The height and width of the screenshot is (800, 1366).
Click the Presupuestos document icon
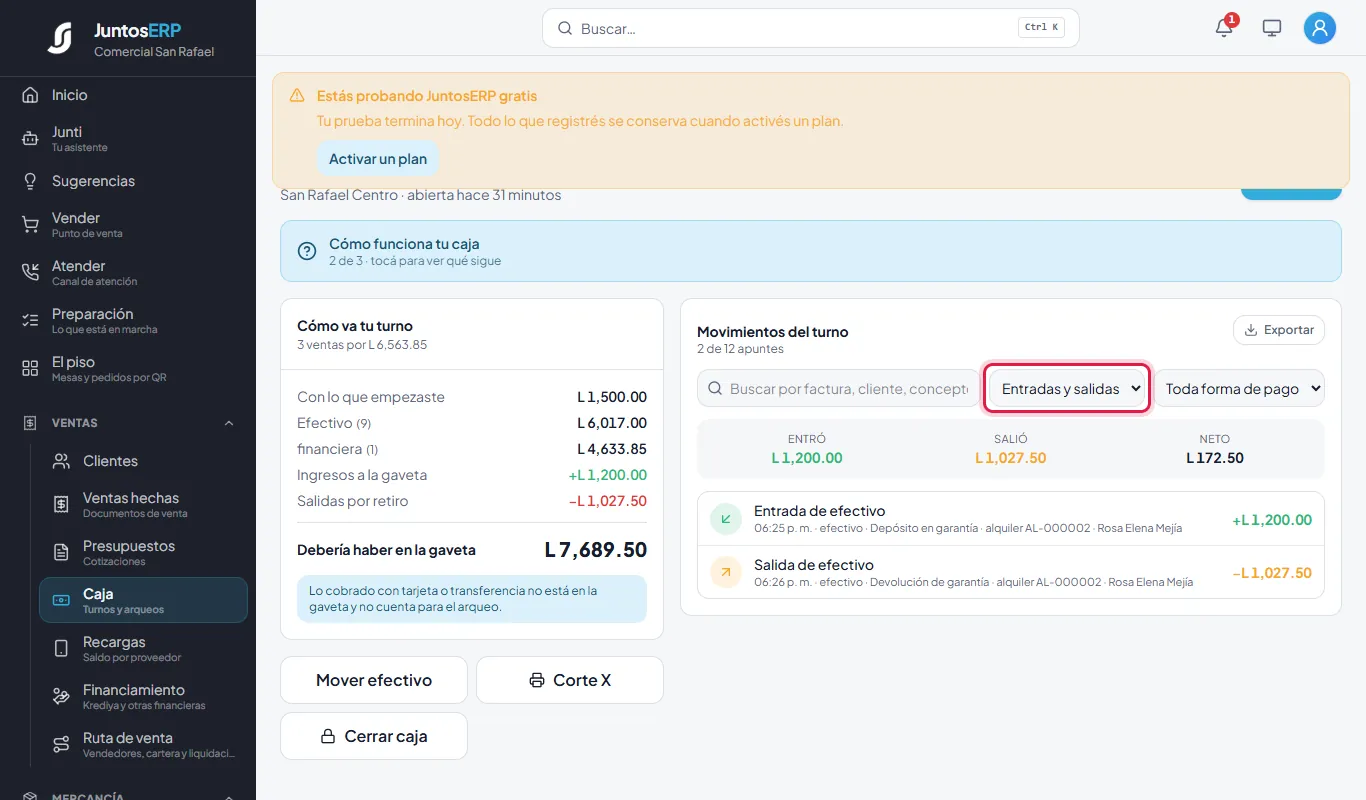tap(61, 553)
